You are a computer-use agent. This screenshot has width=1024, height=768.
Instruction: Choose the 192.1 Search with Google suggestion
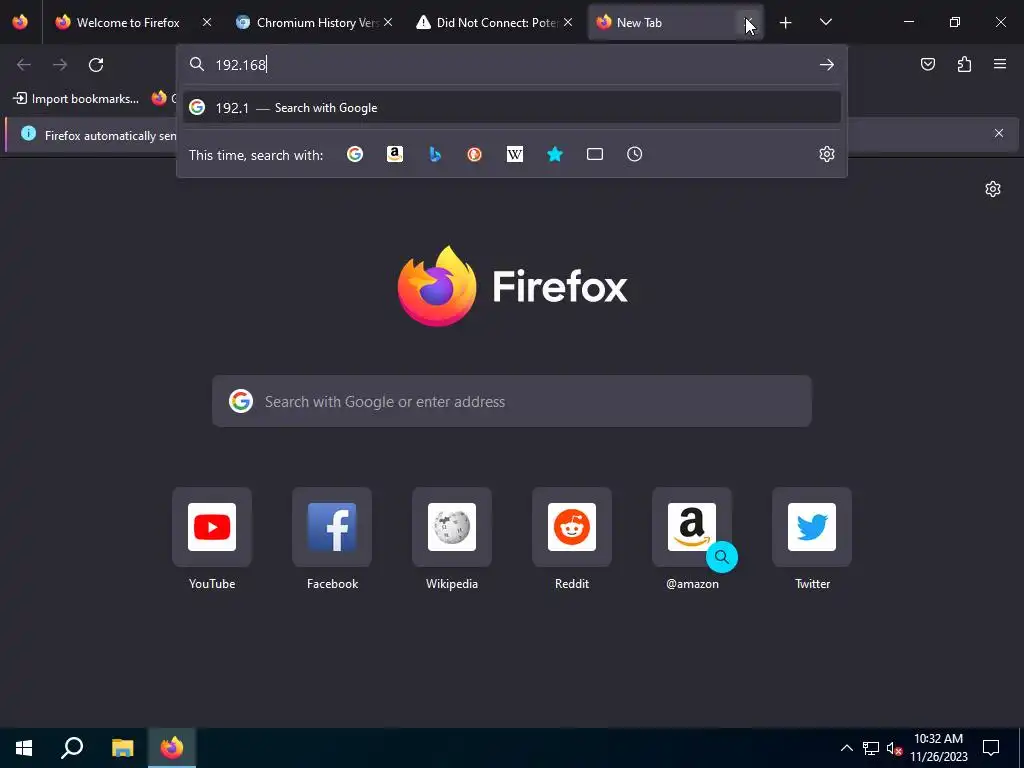(512, 108)
